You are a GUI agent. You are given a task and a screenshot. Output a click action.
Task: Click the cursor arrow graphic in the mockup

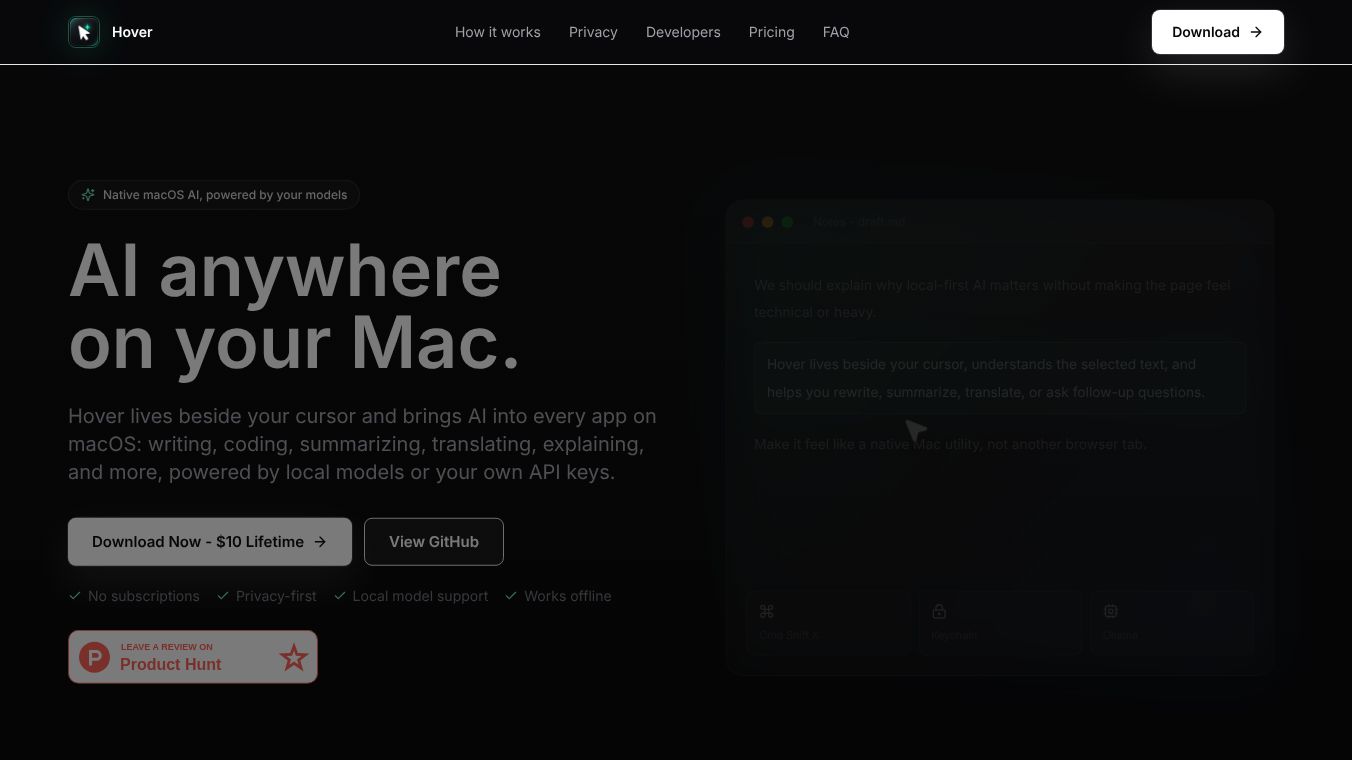pyautogui.click(x=916, y=432)
